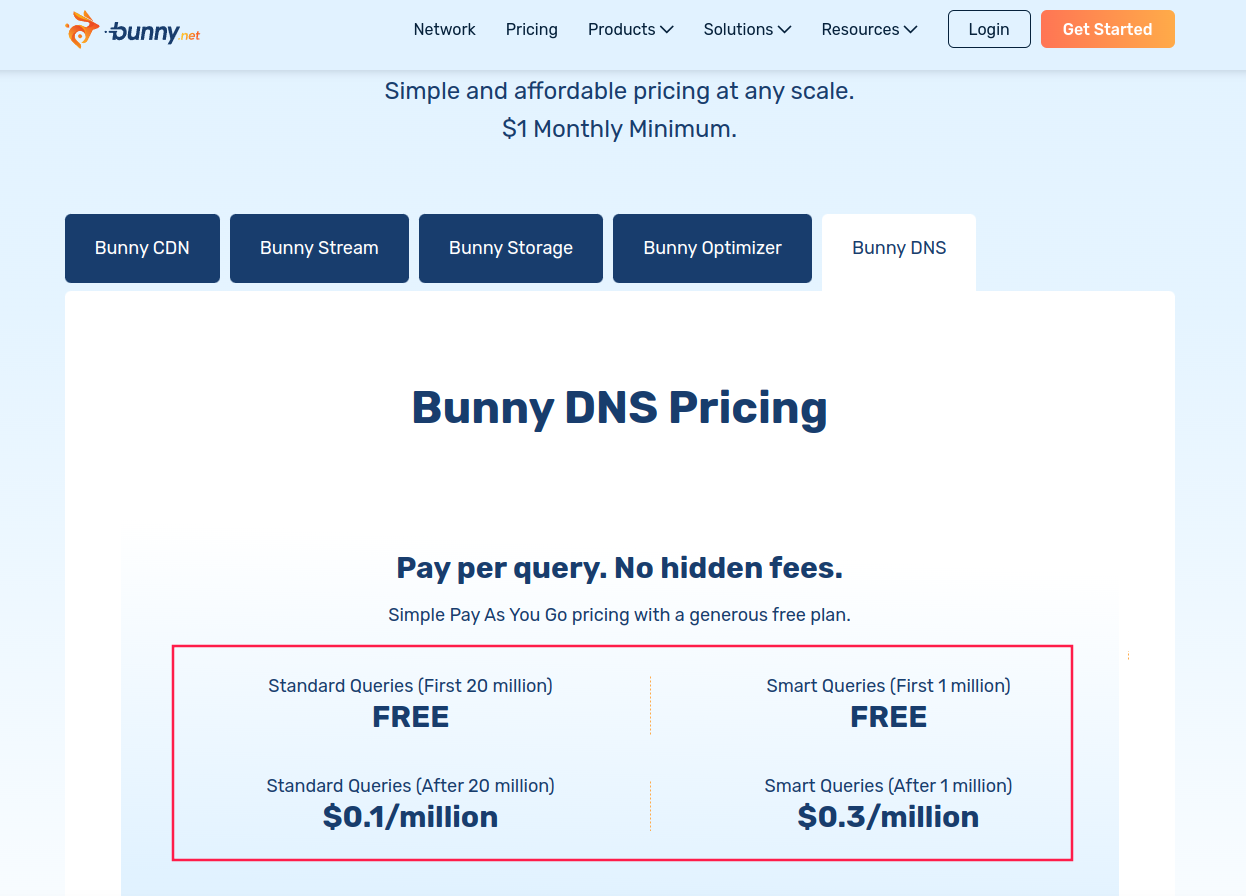The height and width of the screenshot is (896, 1246).
Task: Click FREE under Smart Queries first 1 million
Action: [888, 717]
